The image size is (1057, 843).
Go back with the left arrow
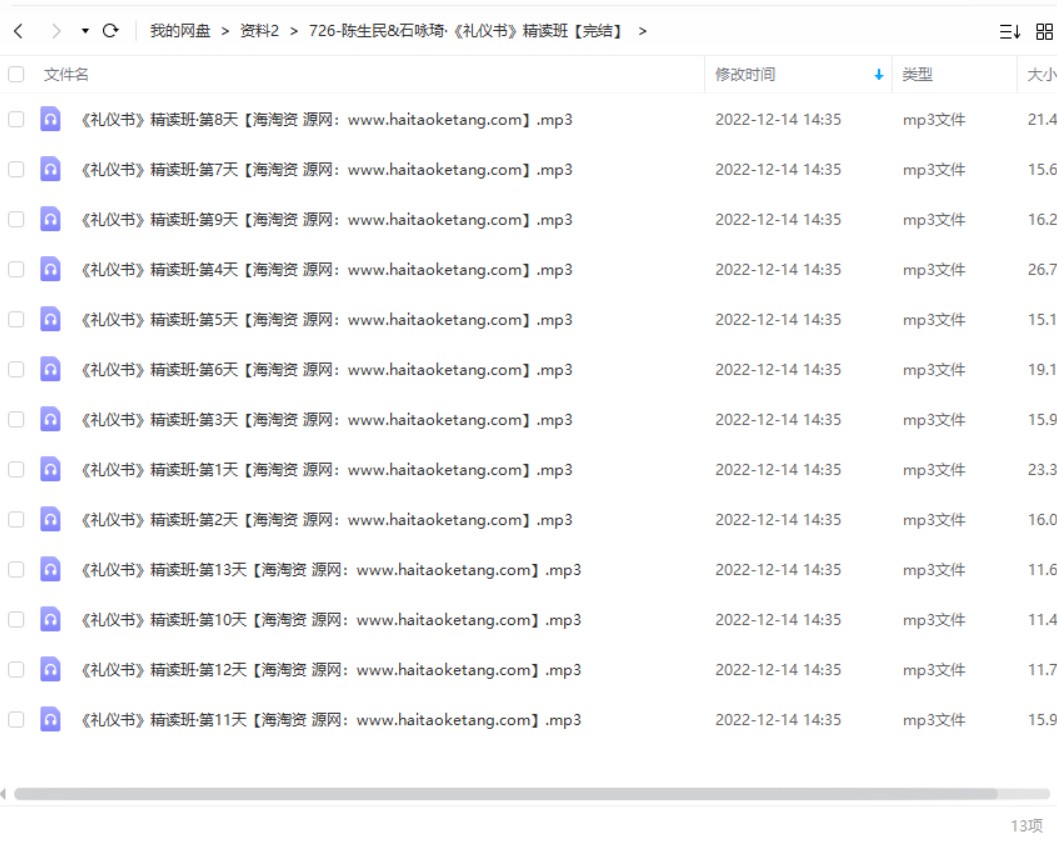click(18, 31)
